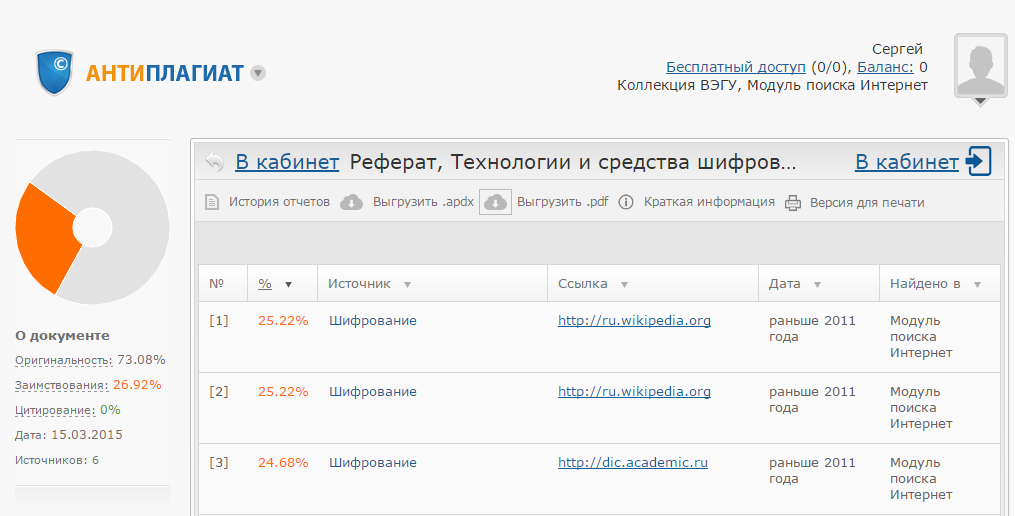Open the Бесплатный доступ link

tap(735, 67)
